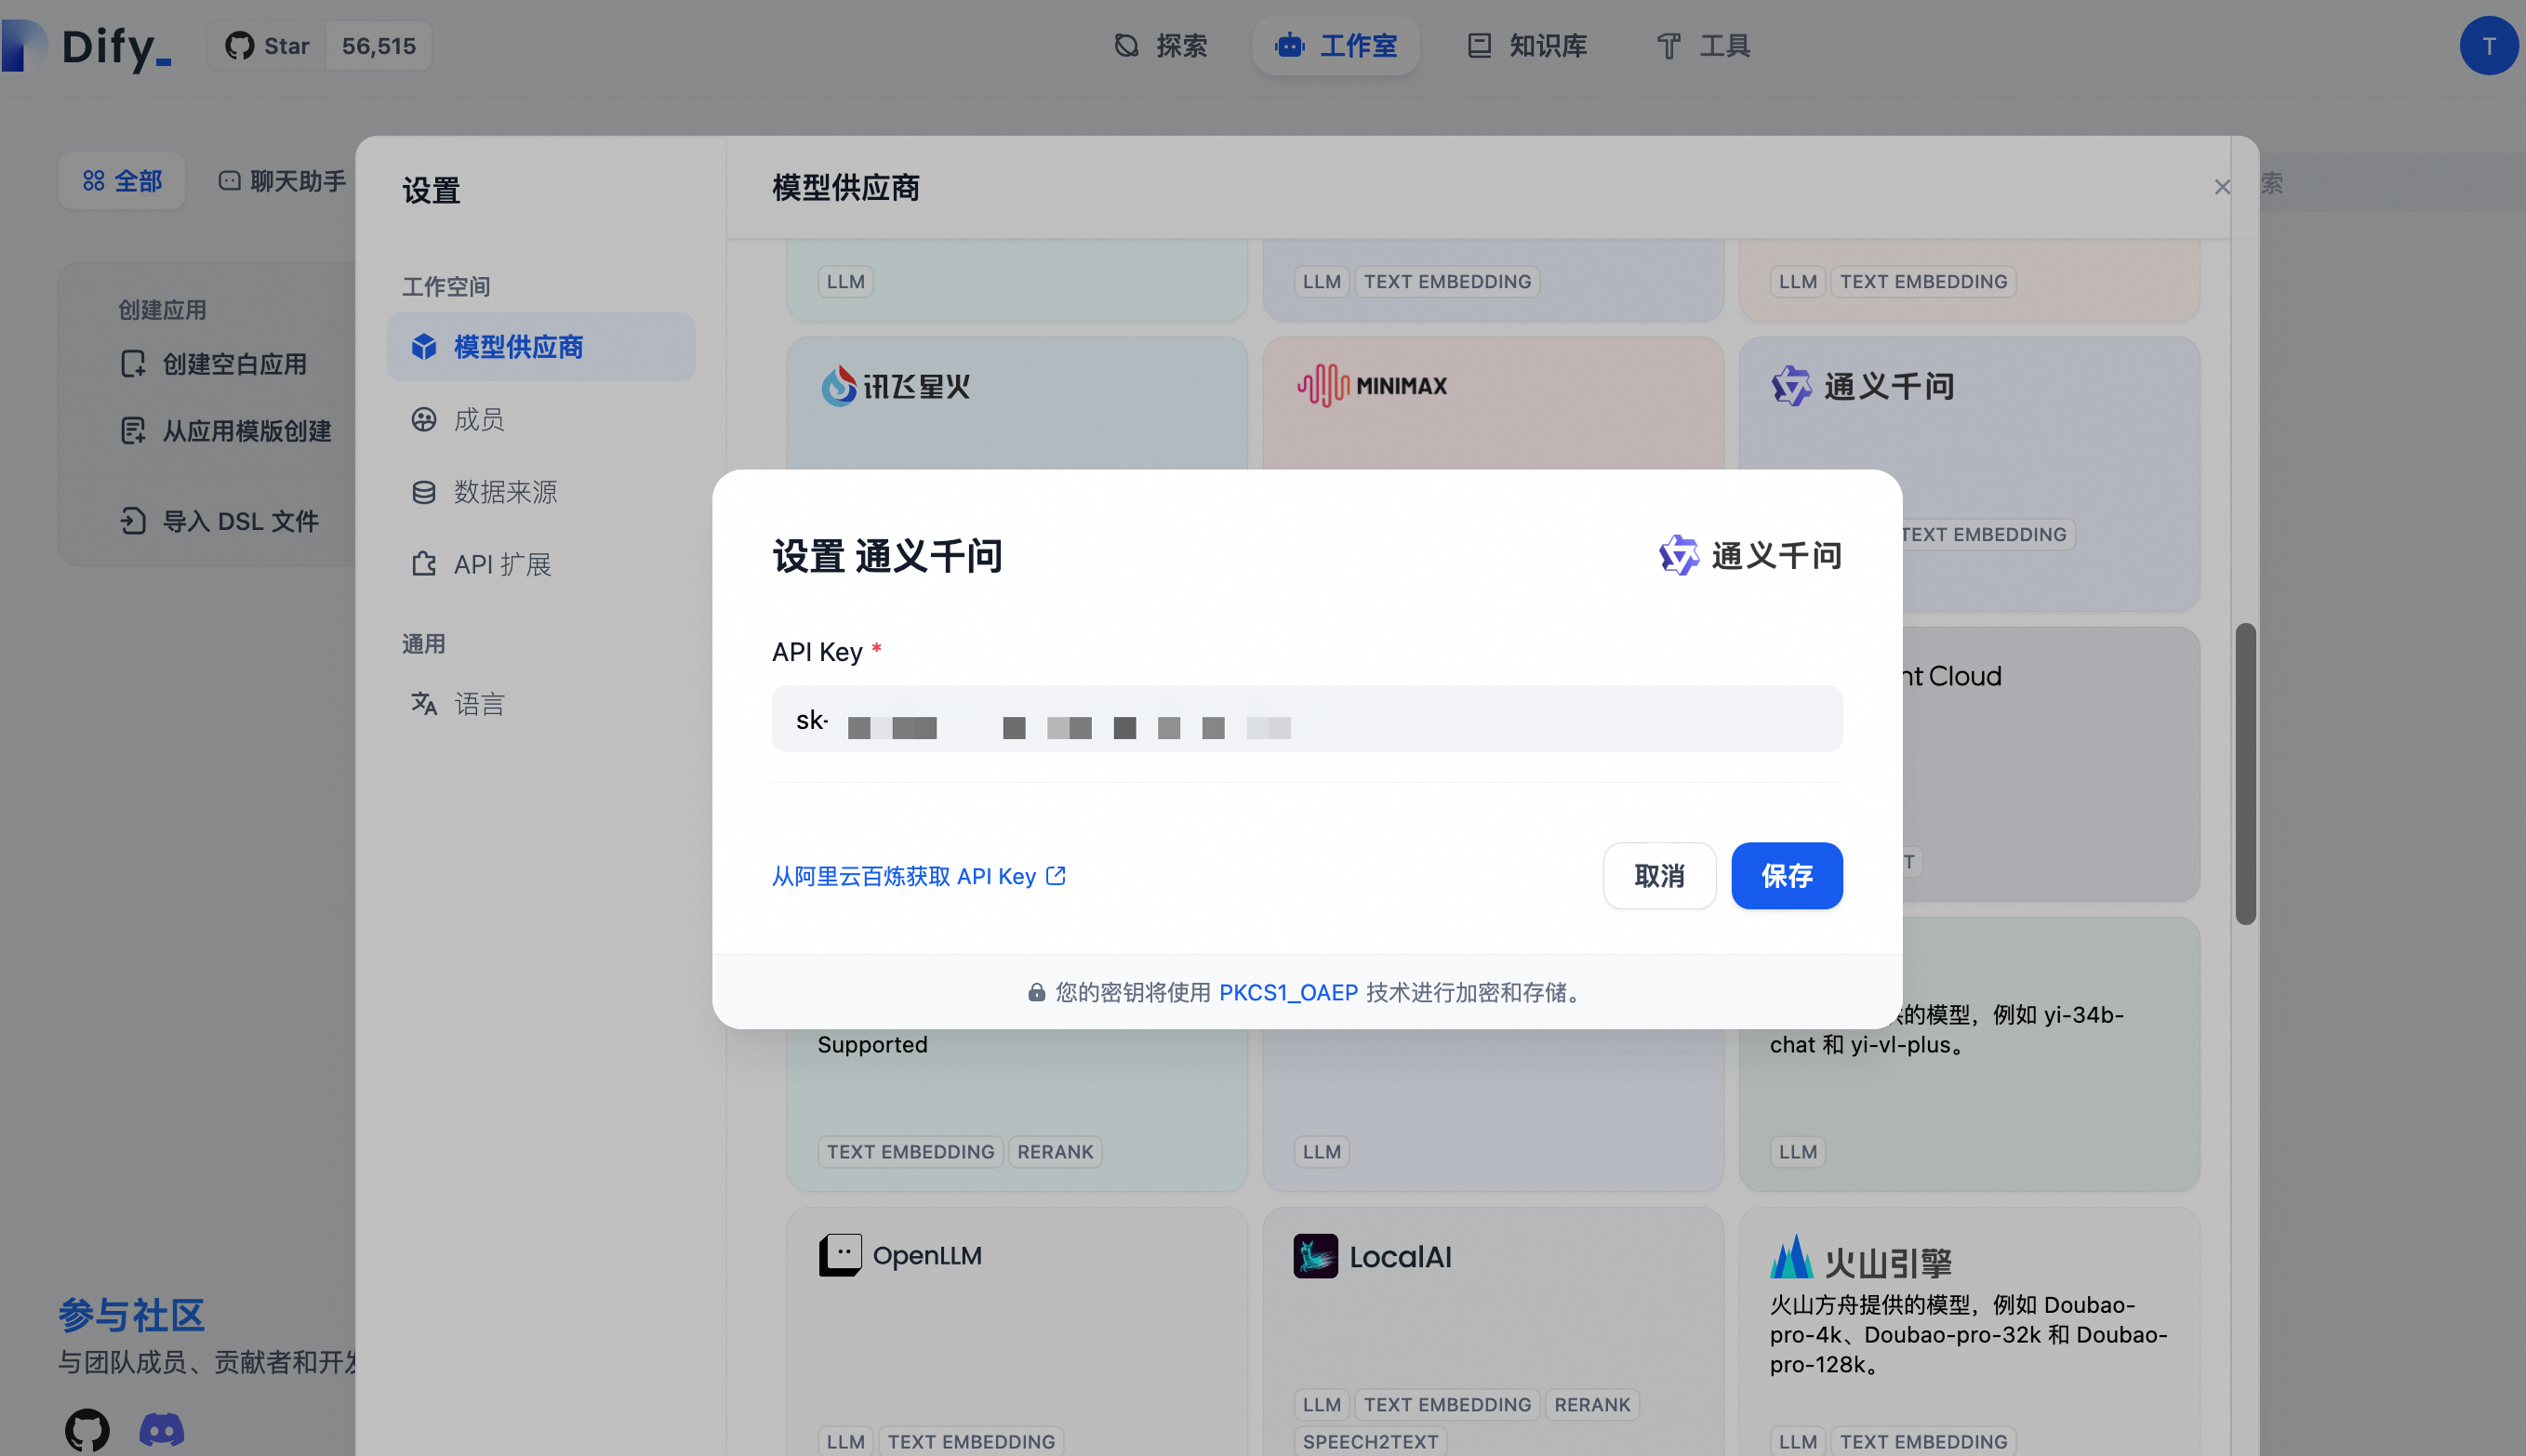The image size is (2526, 1456).
Task: Cancel the dialog with 取消 button
Action: pyautogui.click(x=1658, y=875)
